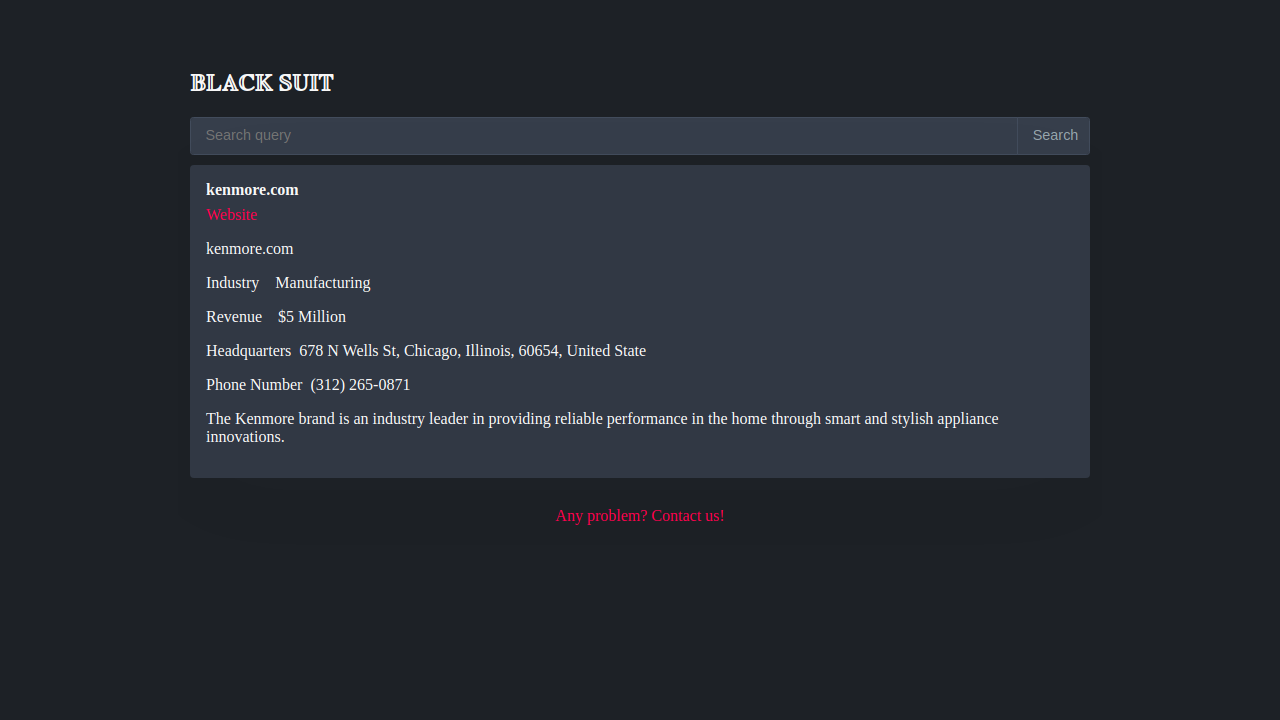Click the Headquarters label

[248, 351]
